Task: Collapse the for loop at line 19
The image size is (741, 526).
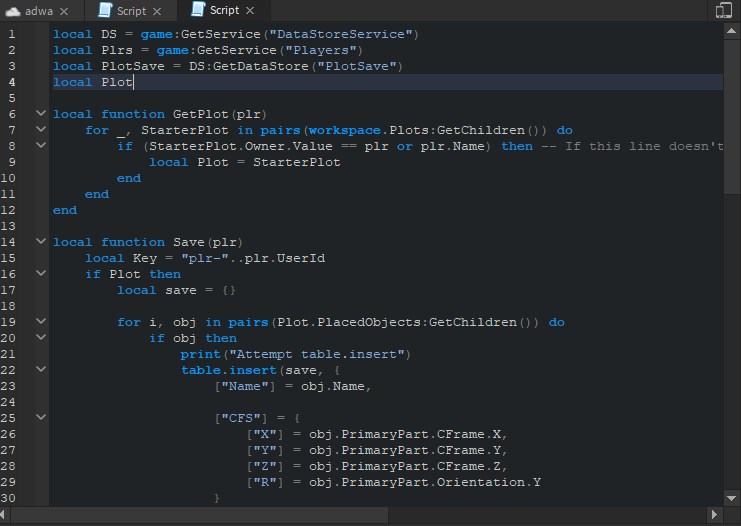Action: pyautogui.click(x=41, y=321)
